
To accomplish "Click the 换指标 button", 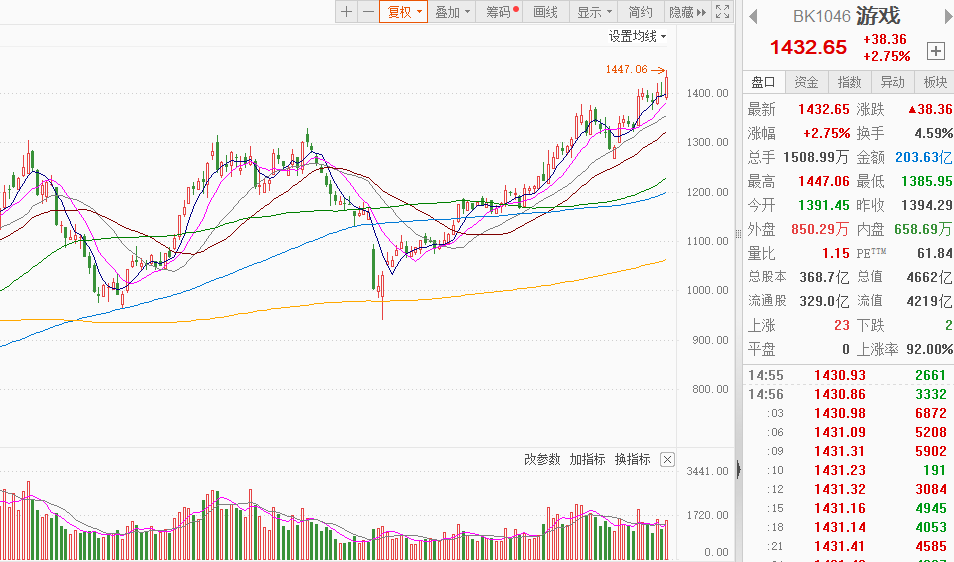I will 632,459.
